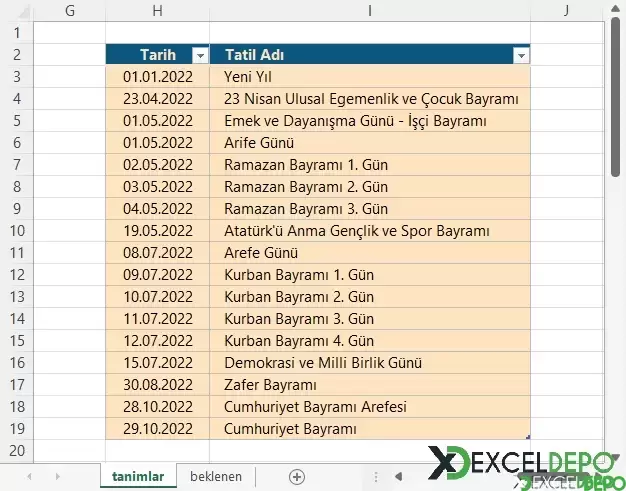The image size is (626, 491).
Task: Select cell with date 09.07.2022
Action: [158, 275]
